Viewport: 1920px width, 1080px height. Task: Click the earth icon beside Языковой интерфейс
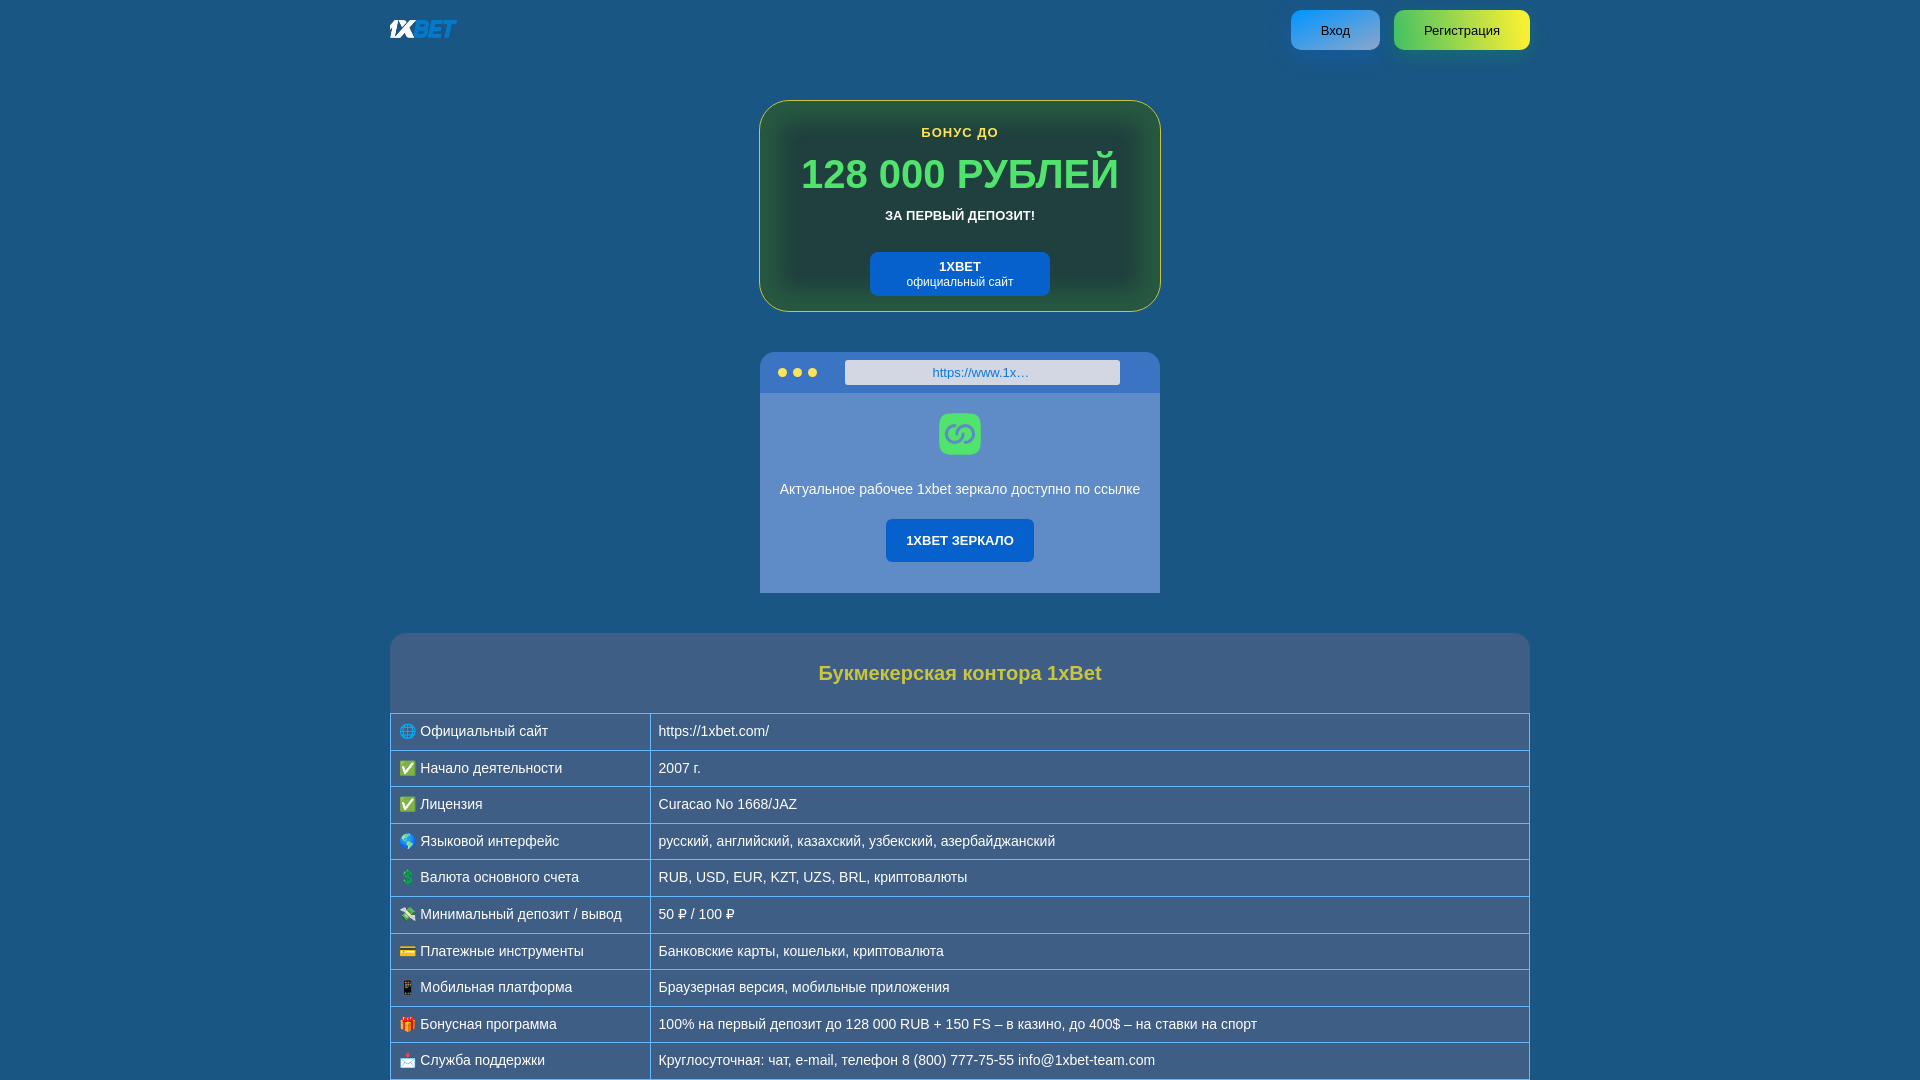click(x=407, y=842)
